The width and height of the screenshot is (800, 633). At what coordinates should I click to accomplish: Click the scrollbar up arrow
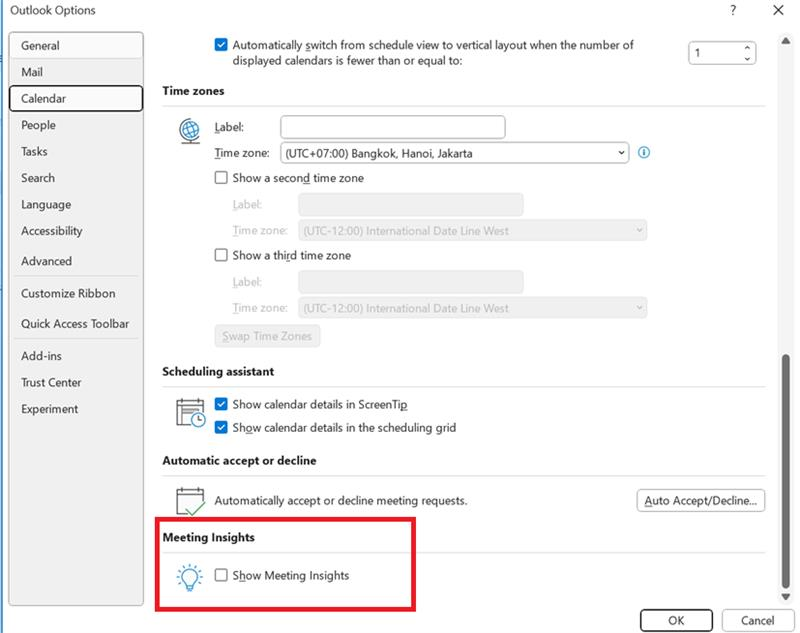tap(786, 41)
